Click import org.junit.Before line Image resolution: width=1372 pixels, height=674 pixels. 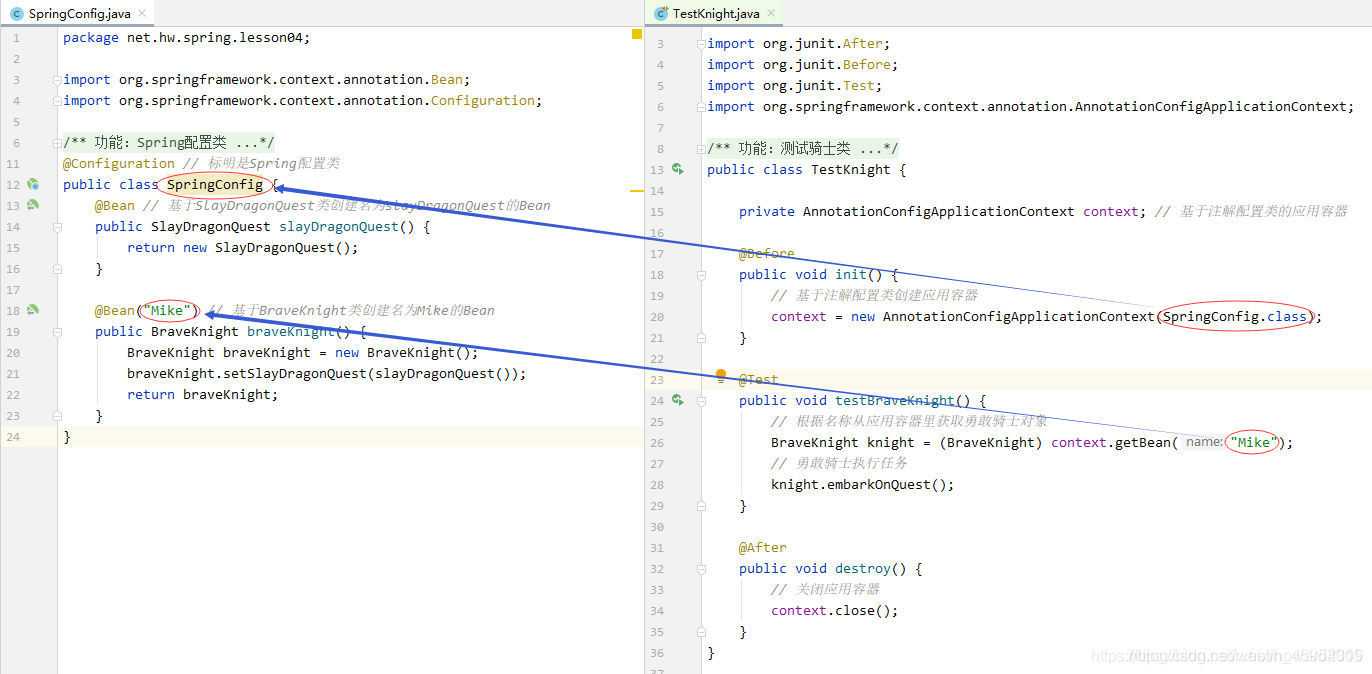point(803,64)
